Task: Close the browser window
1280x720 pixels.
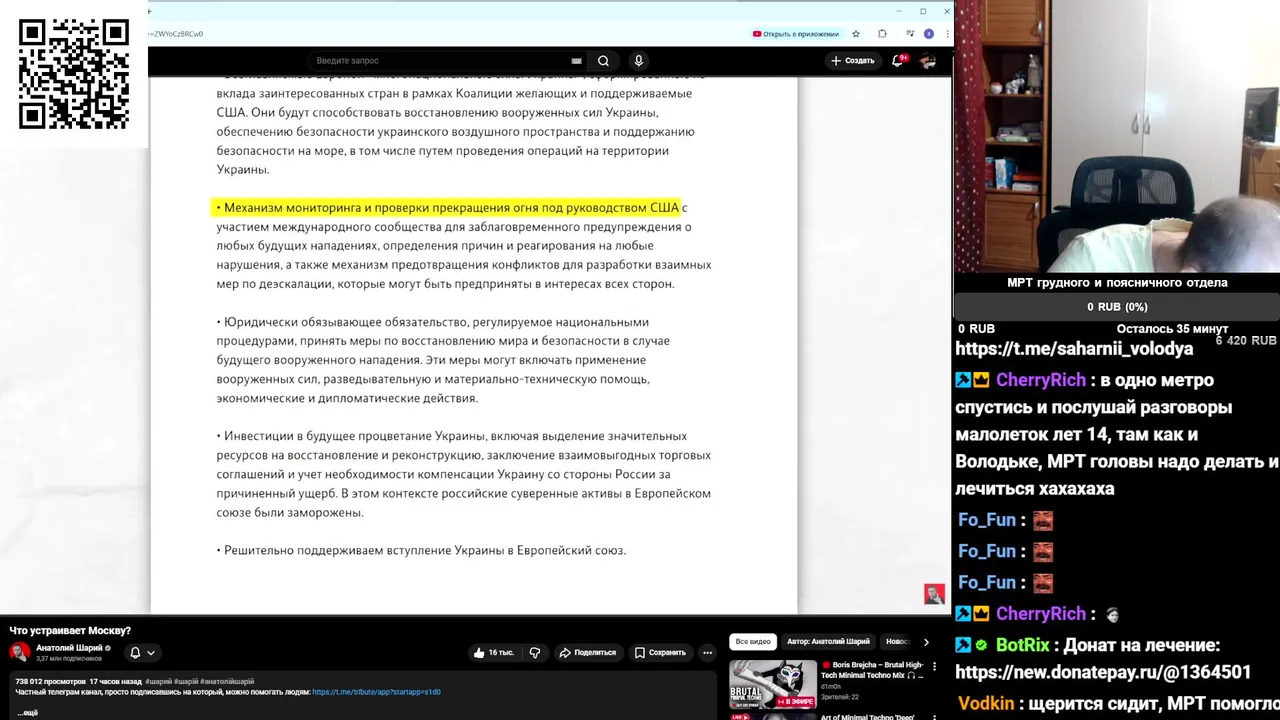Action: [x=946, y=11]
